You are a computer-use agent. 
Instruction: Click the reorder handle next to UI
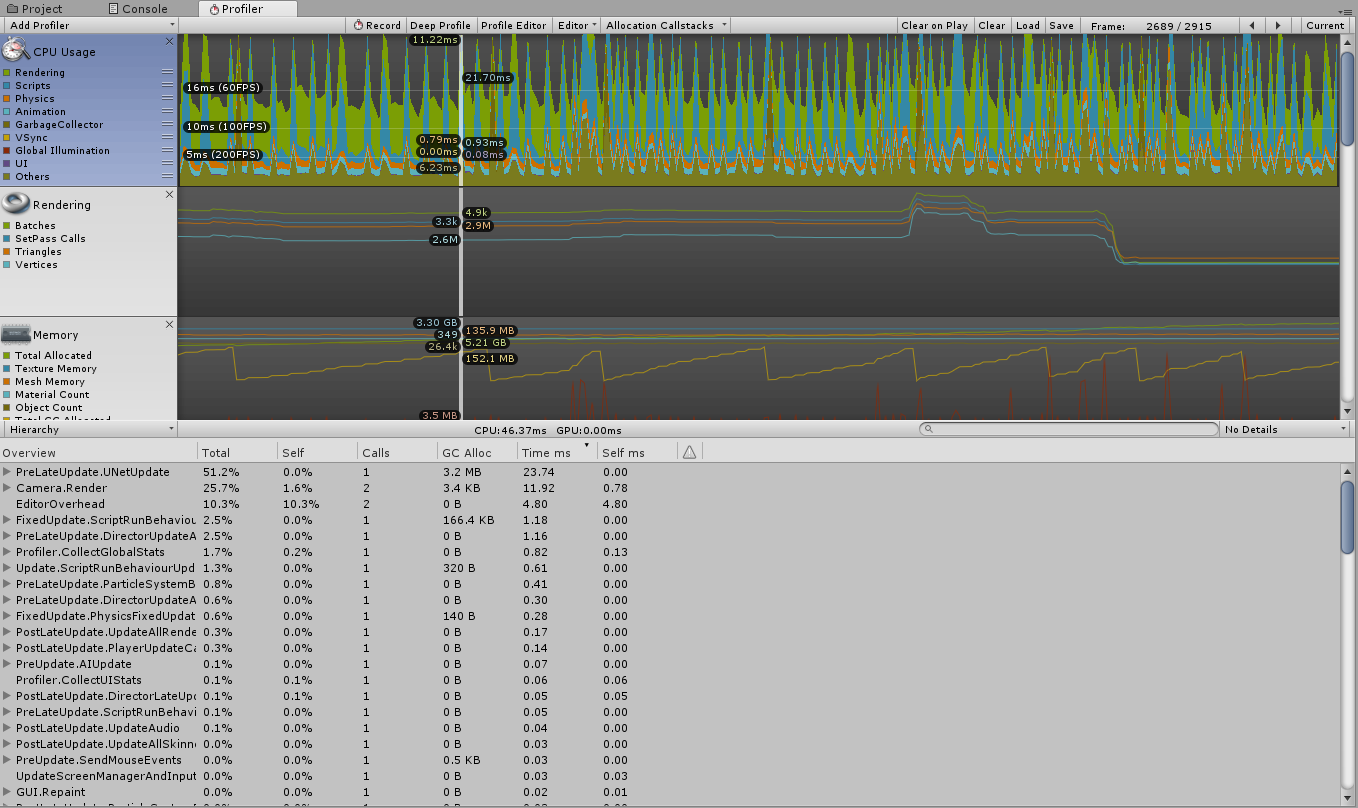168,164
